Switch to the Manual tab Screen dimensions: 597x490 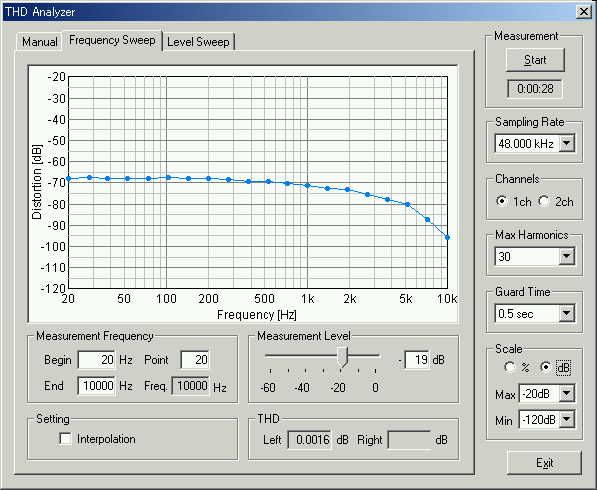pos(39,41)
